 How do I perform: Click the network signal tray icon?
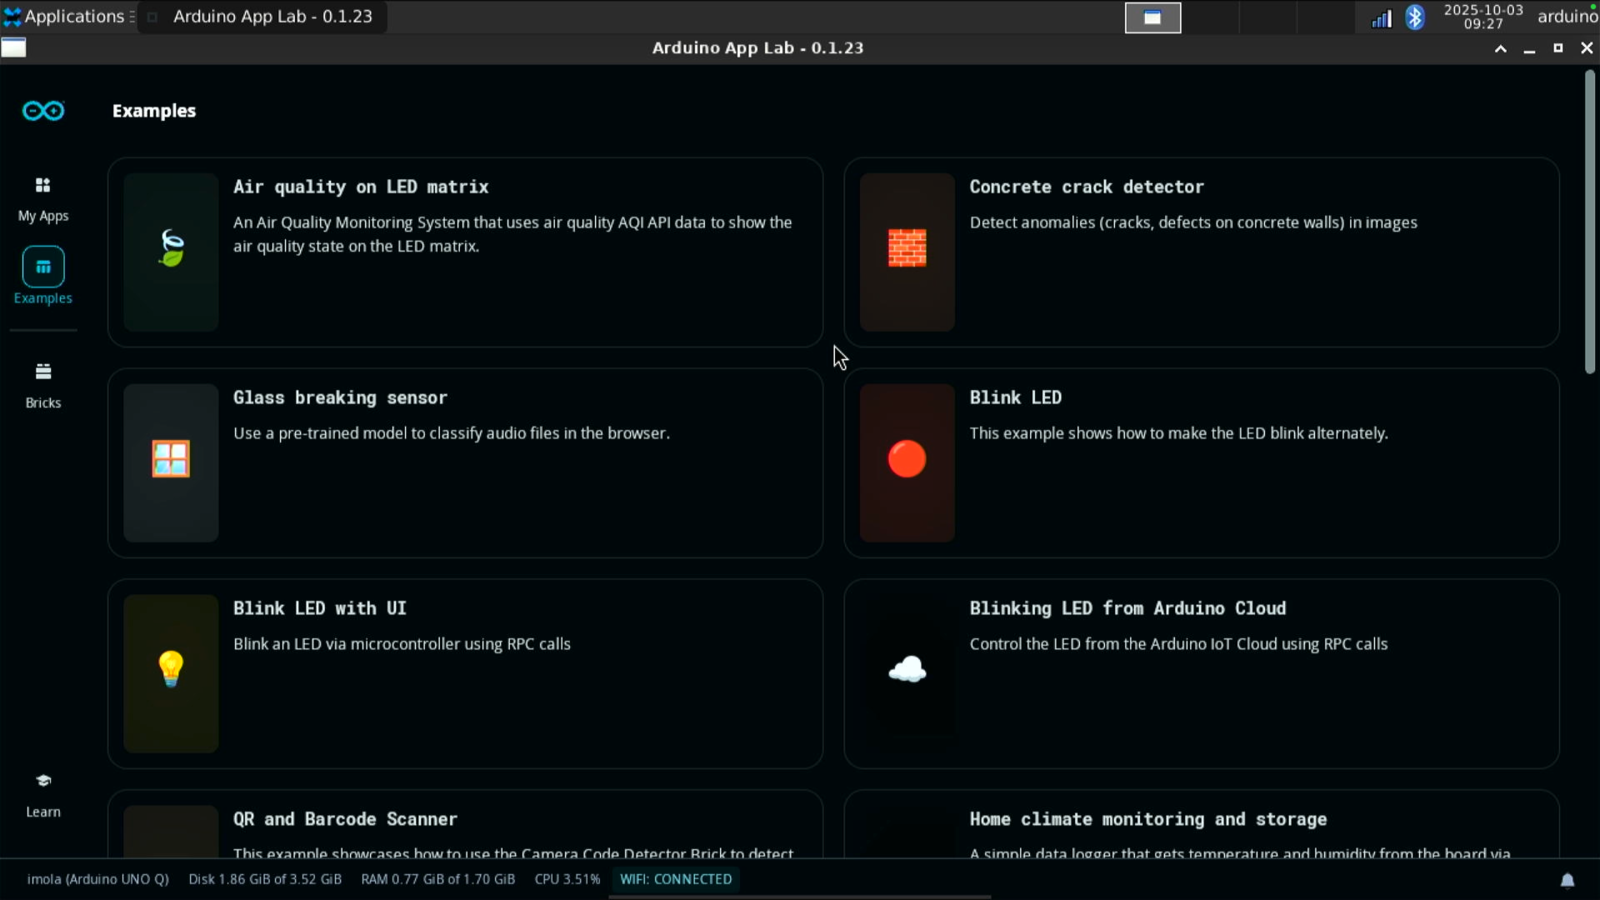(x=1381, y=18)
